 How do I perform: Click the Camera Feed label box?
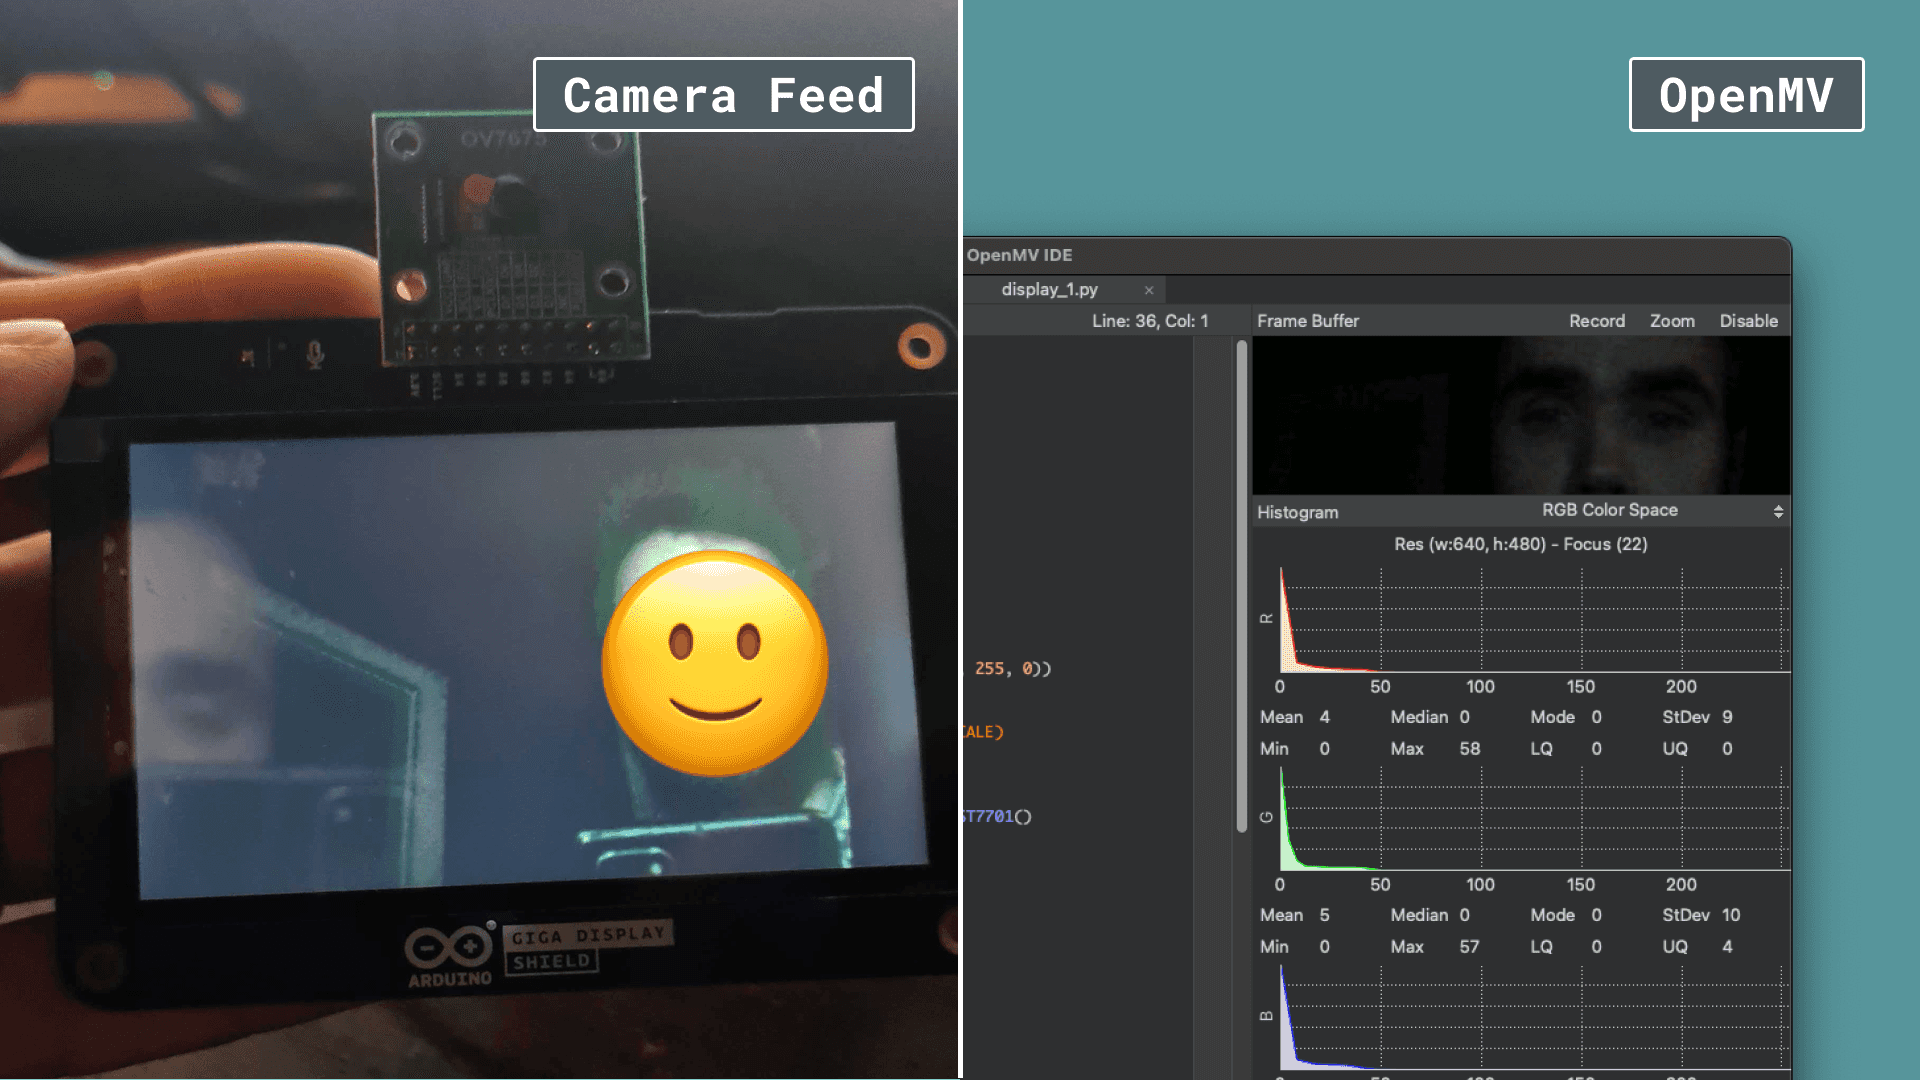[x=723, y=95]
